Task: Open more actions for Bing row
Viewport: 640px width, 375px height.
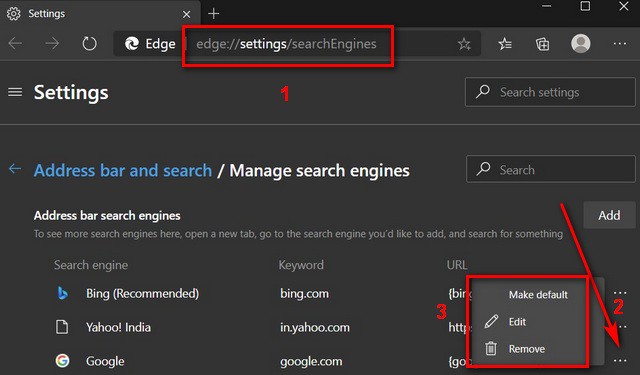Action: [620, 293]
